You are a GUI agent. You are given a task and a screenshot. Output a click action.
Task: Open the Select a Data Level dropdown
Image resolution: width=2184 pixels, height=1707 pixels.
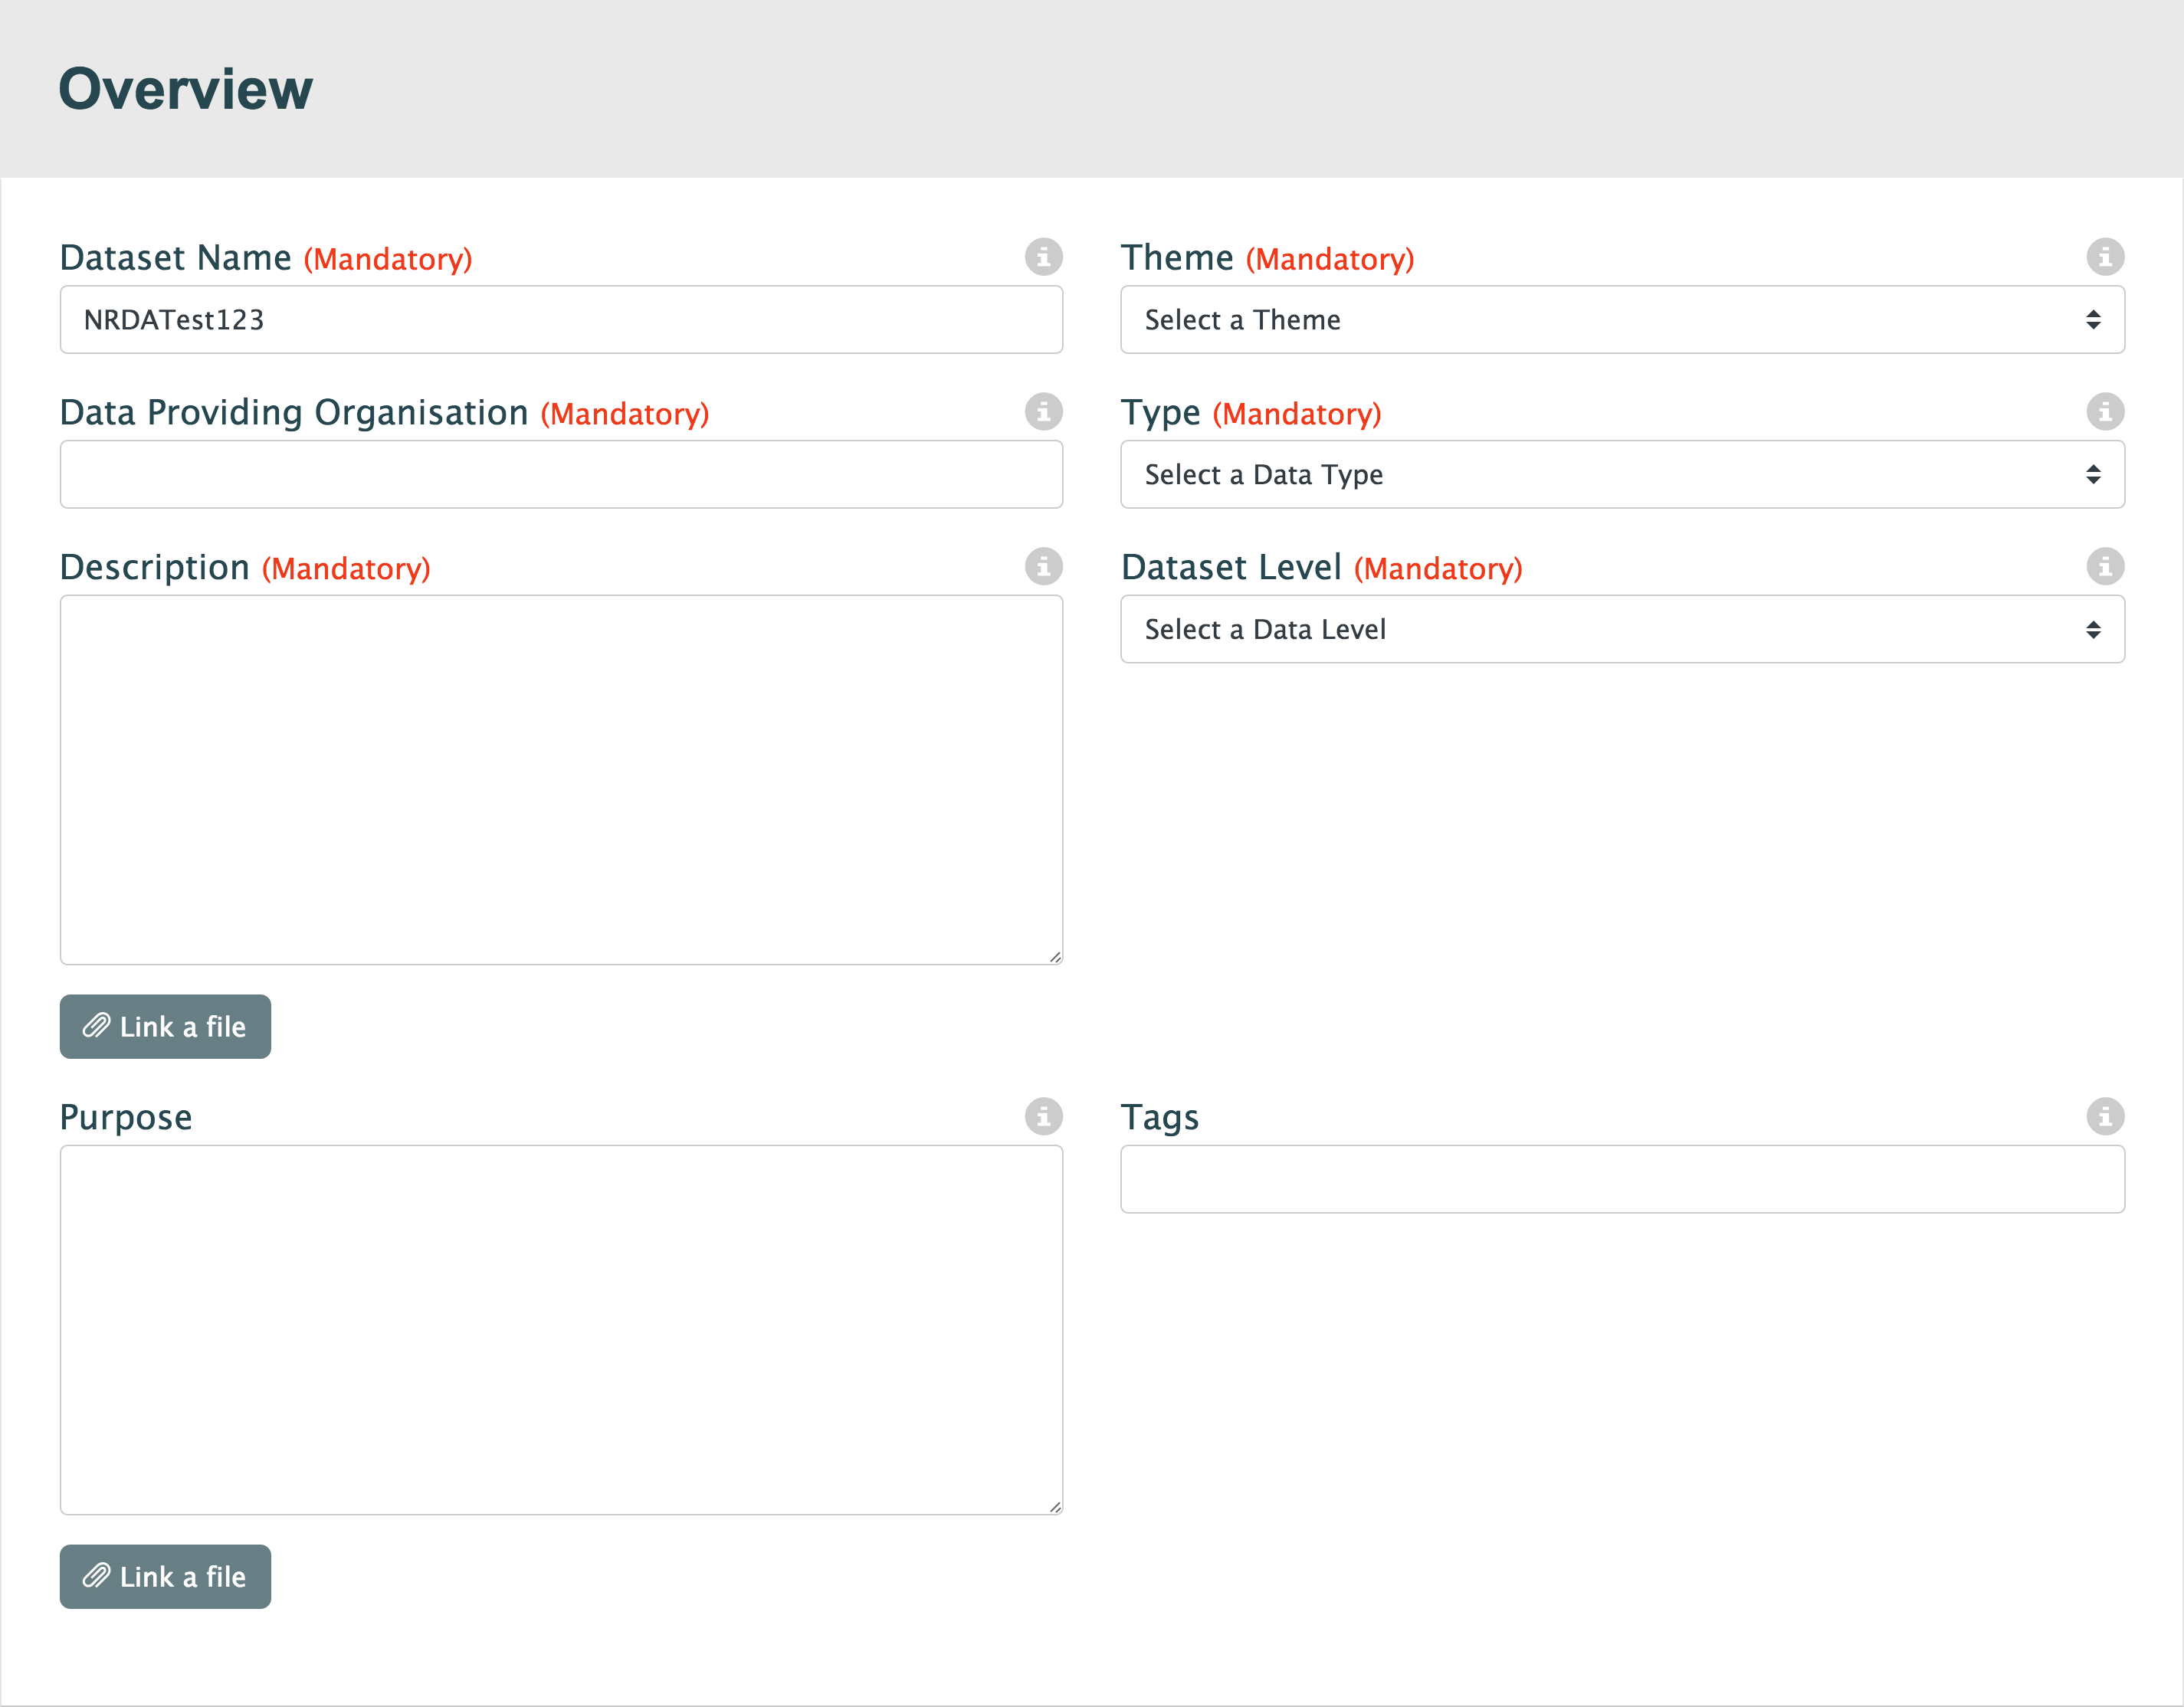point(1621,630)
